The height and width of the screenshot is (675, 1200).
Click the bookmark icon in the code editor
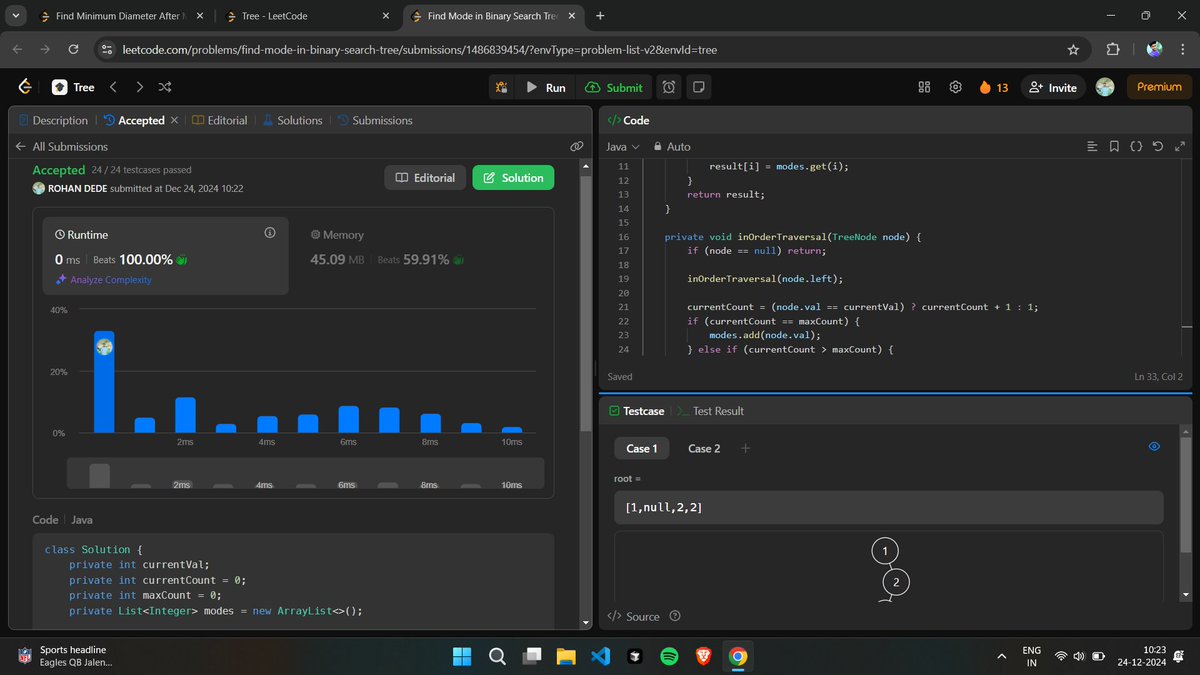(x=1114, y=146)
